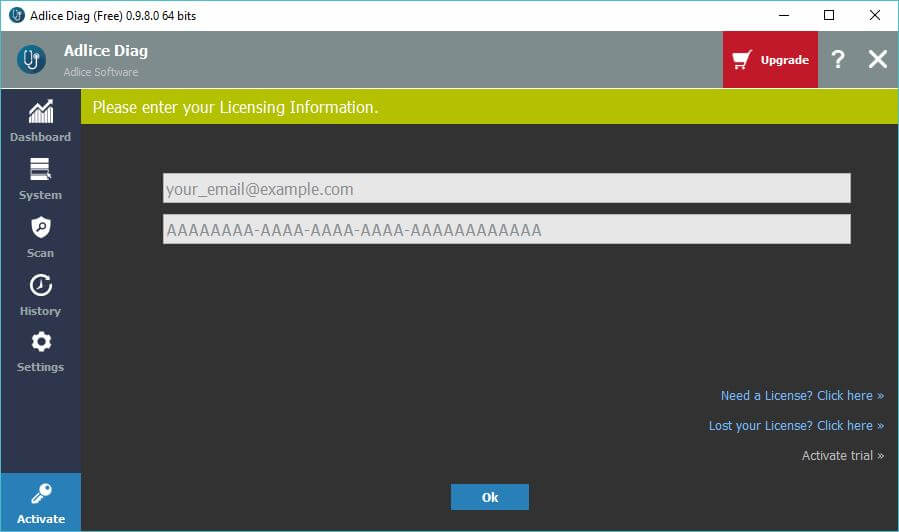Maximize the Adlice Diag window

click(x=829, y=15)
